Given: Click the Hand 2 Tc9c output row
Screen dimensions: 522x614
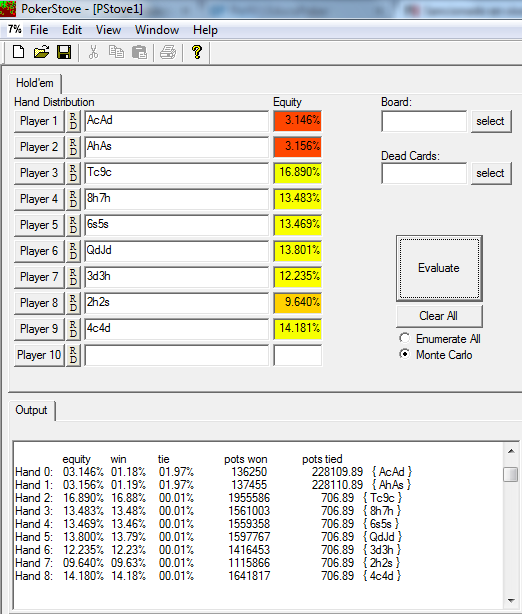Looking at the screenshot, I should pyautogui.click(x=209, y=498).
